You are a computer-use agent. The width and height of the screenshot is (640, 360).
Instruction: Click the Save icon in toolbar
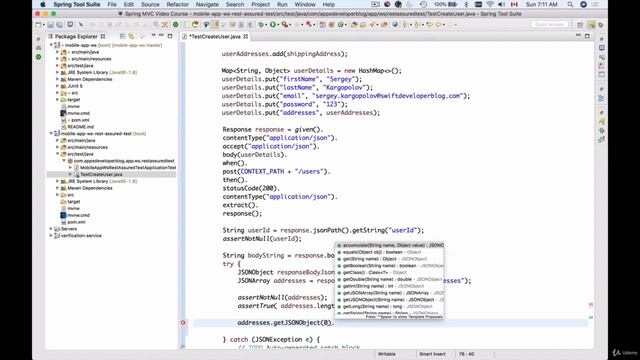[51, 25]
